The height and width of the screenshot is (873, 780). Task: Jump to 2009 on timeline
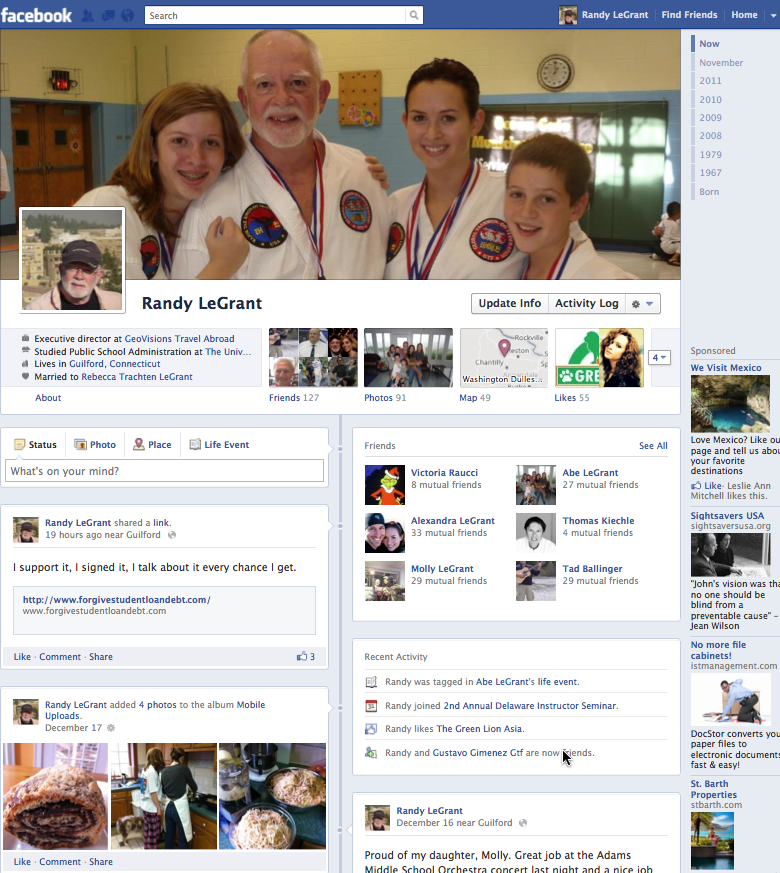[710, 117]
